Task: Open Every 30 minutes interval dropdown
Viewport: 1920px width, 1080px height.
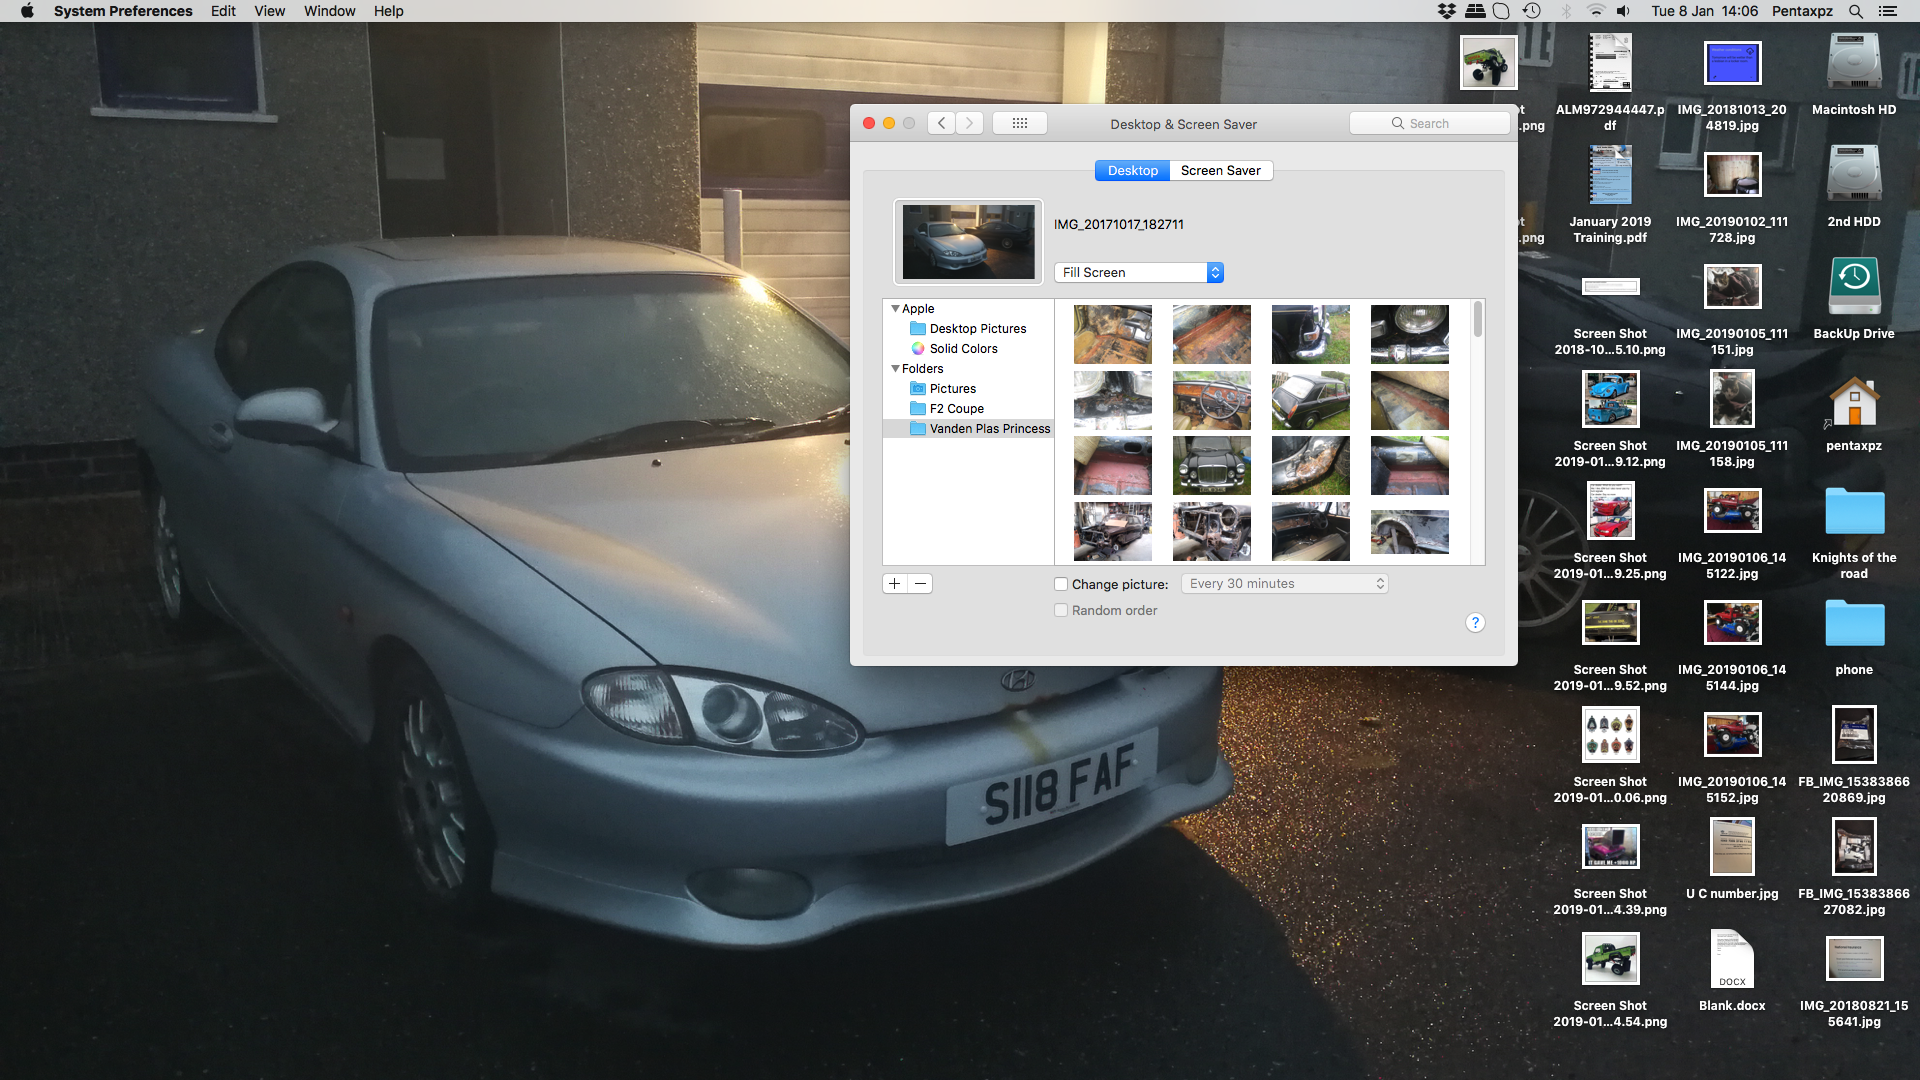Action: (1285, 584)
